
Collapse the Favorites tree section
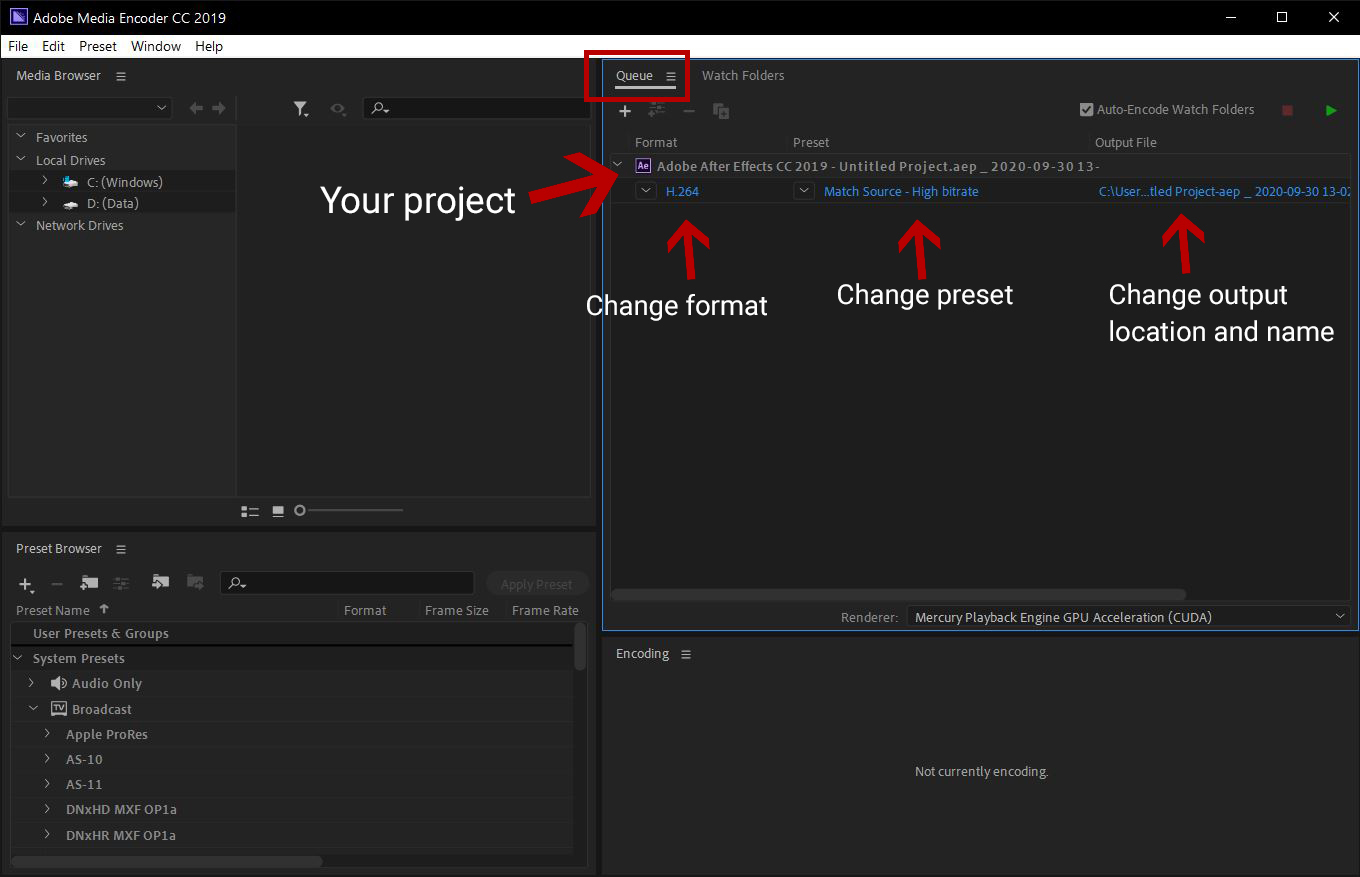[21, 137]
